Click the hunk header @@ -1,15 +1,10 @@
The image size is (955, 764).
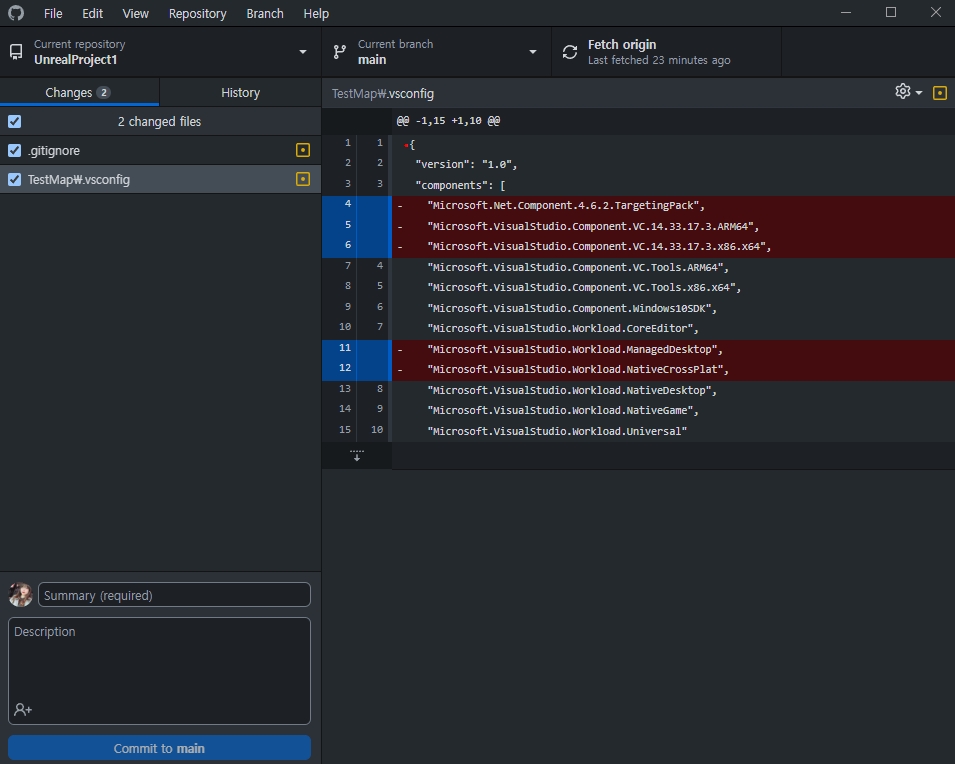[448, 121]
